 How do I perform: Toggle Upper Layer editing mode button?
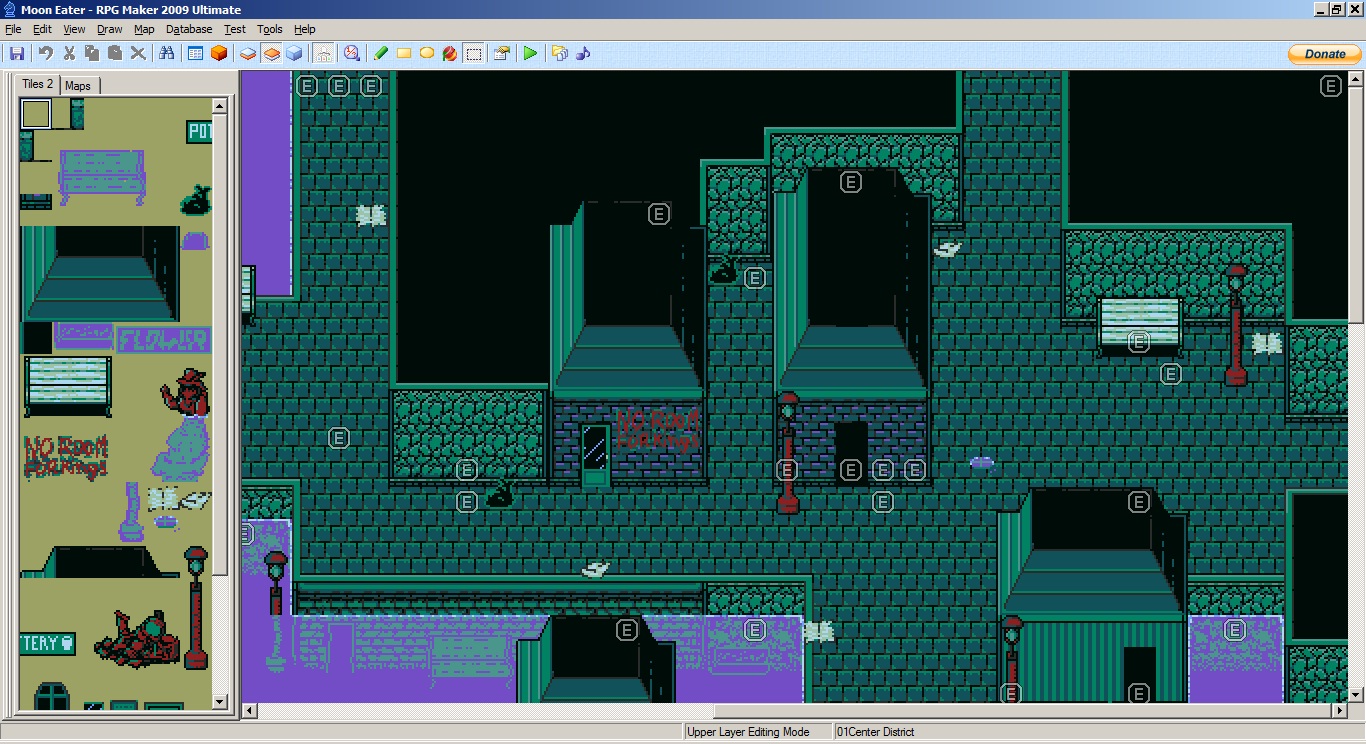[271, 53]
